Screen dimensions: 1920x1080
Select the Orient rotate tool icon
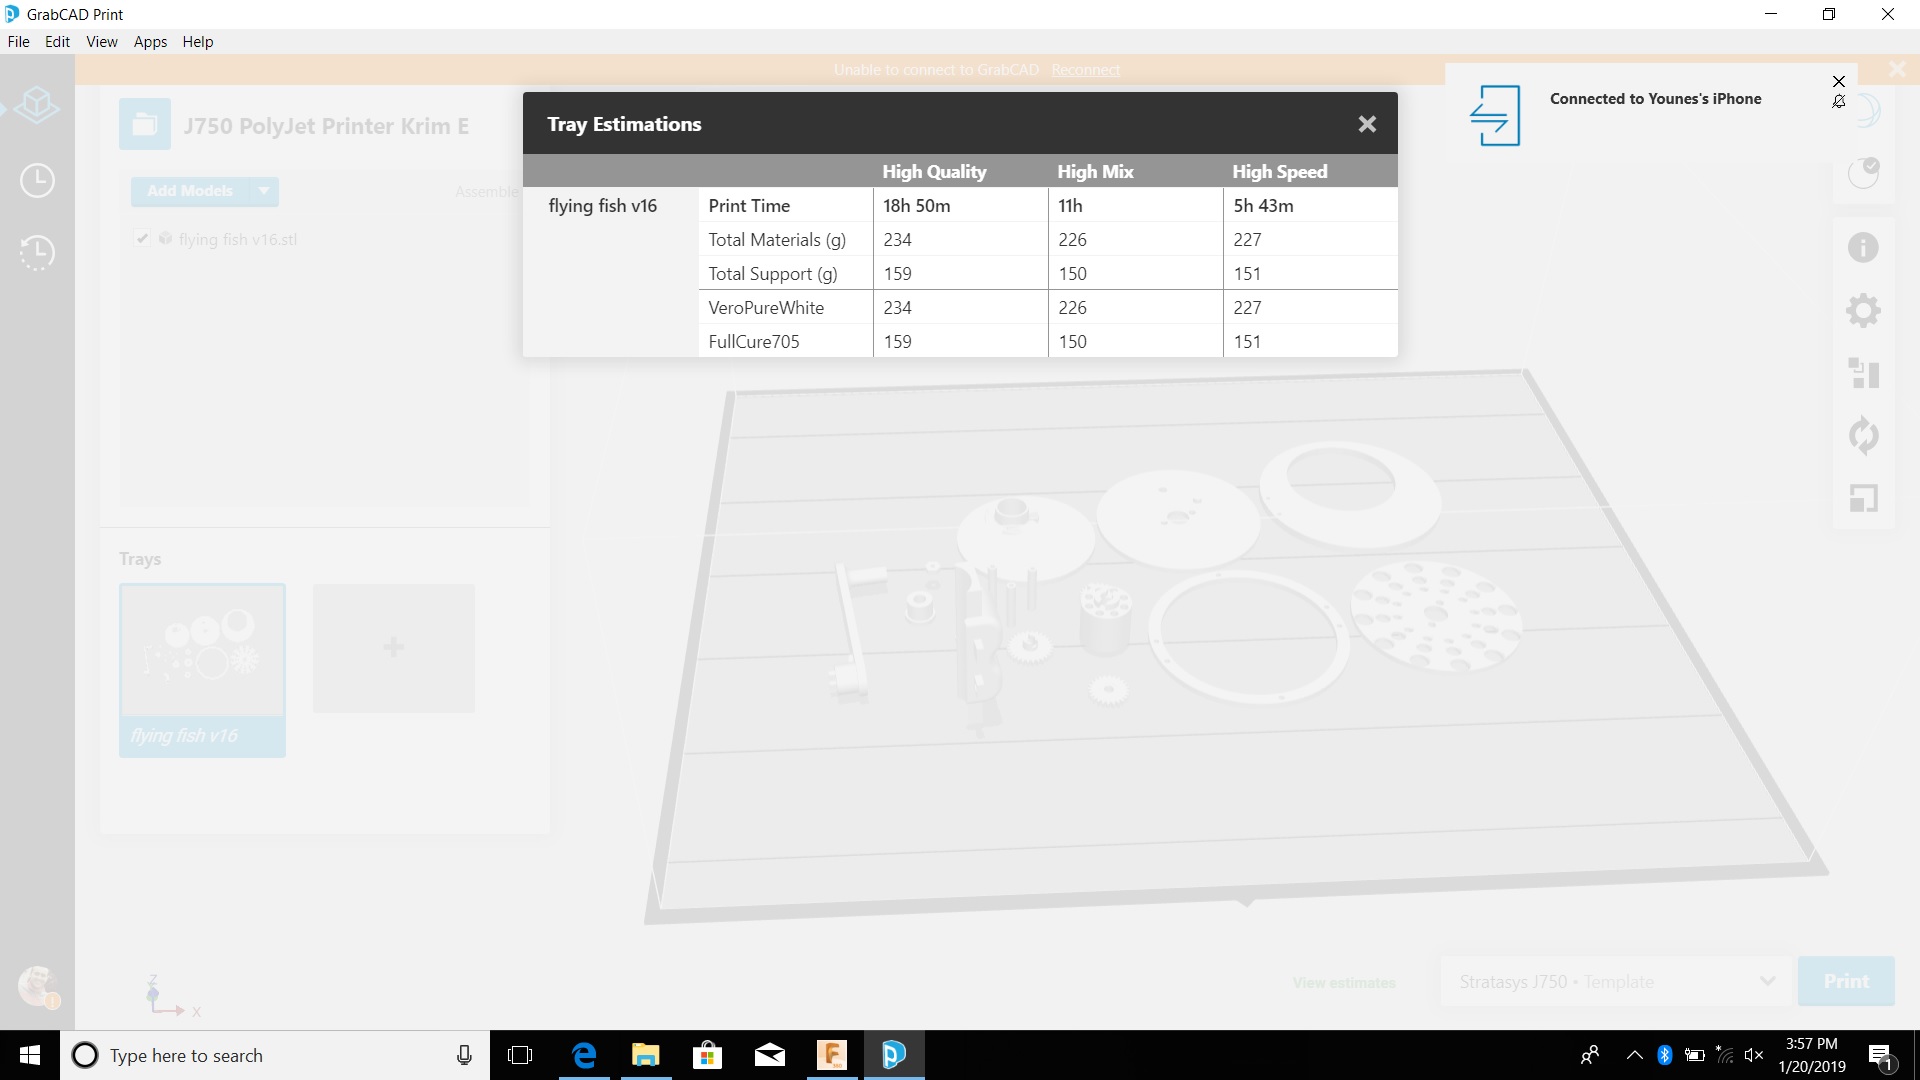pyautogui.click(x=1862, y=436)
